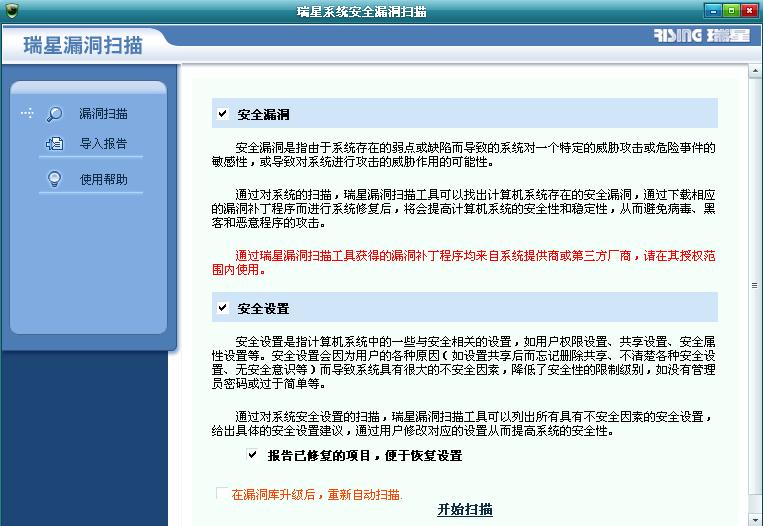
Task: Click the 开始扫描 link
Action: coord(465,509)
